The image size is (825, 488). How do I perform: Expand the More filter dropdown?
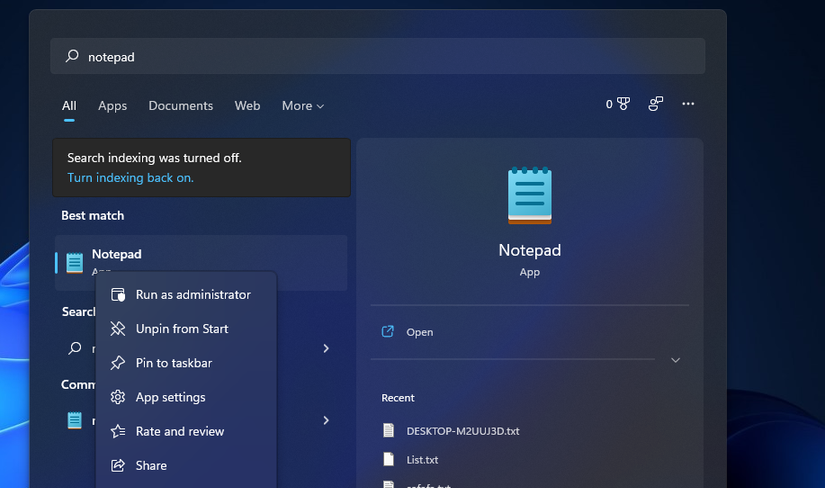coord(303,106)
